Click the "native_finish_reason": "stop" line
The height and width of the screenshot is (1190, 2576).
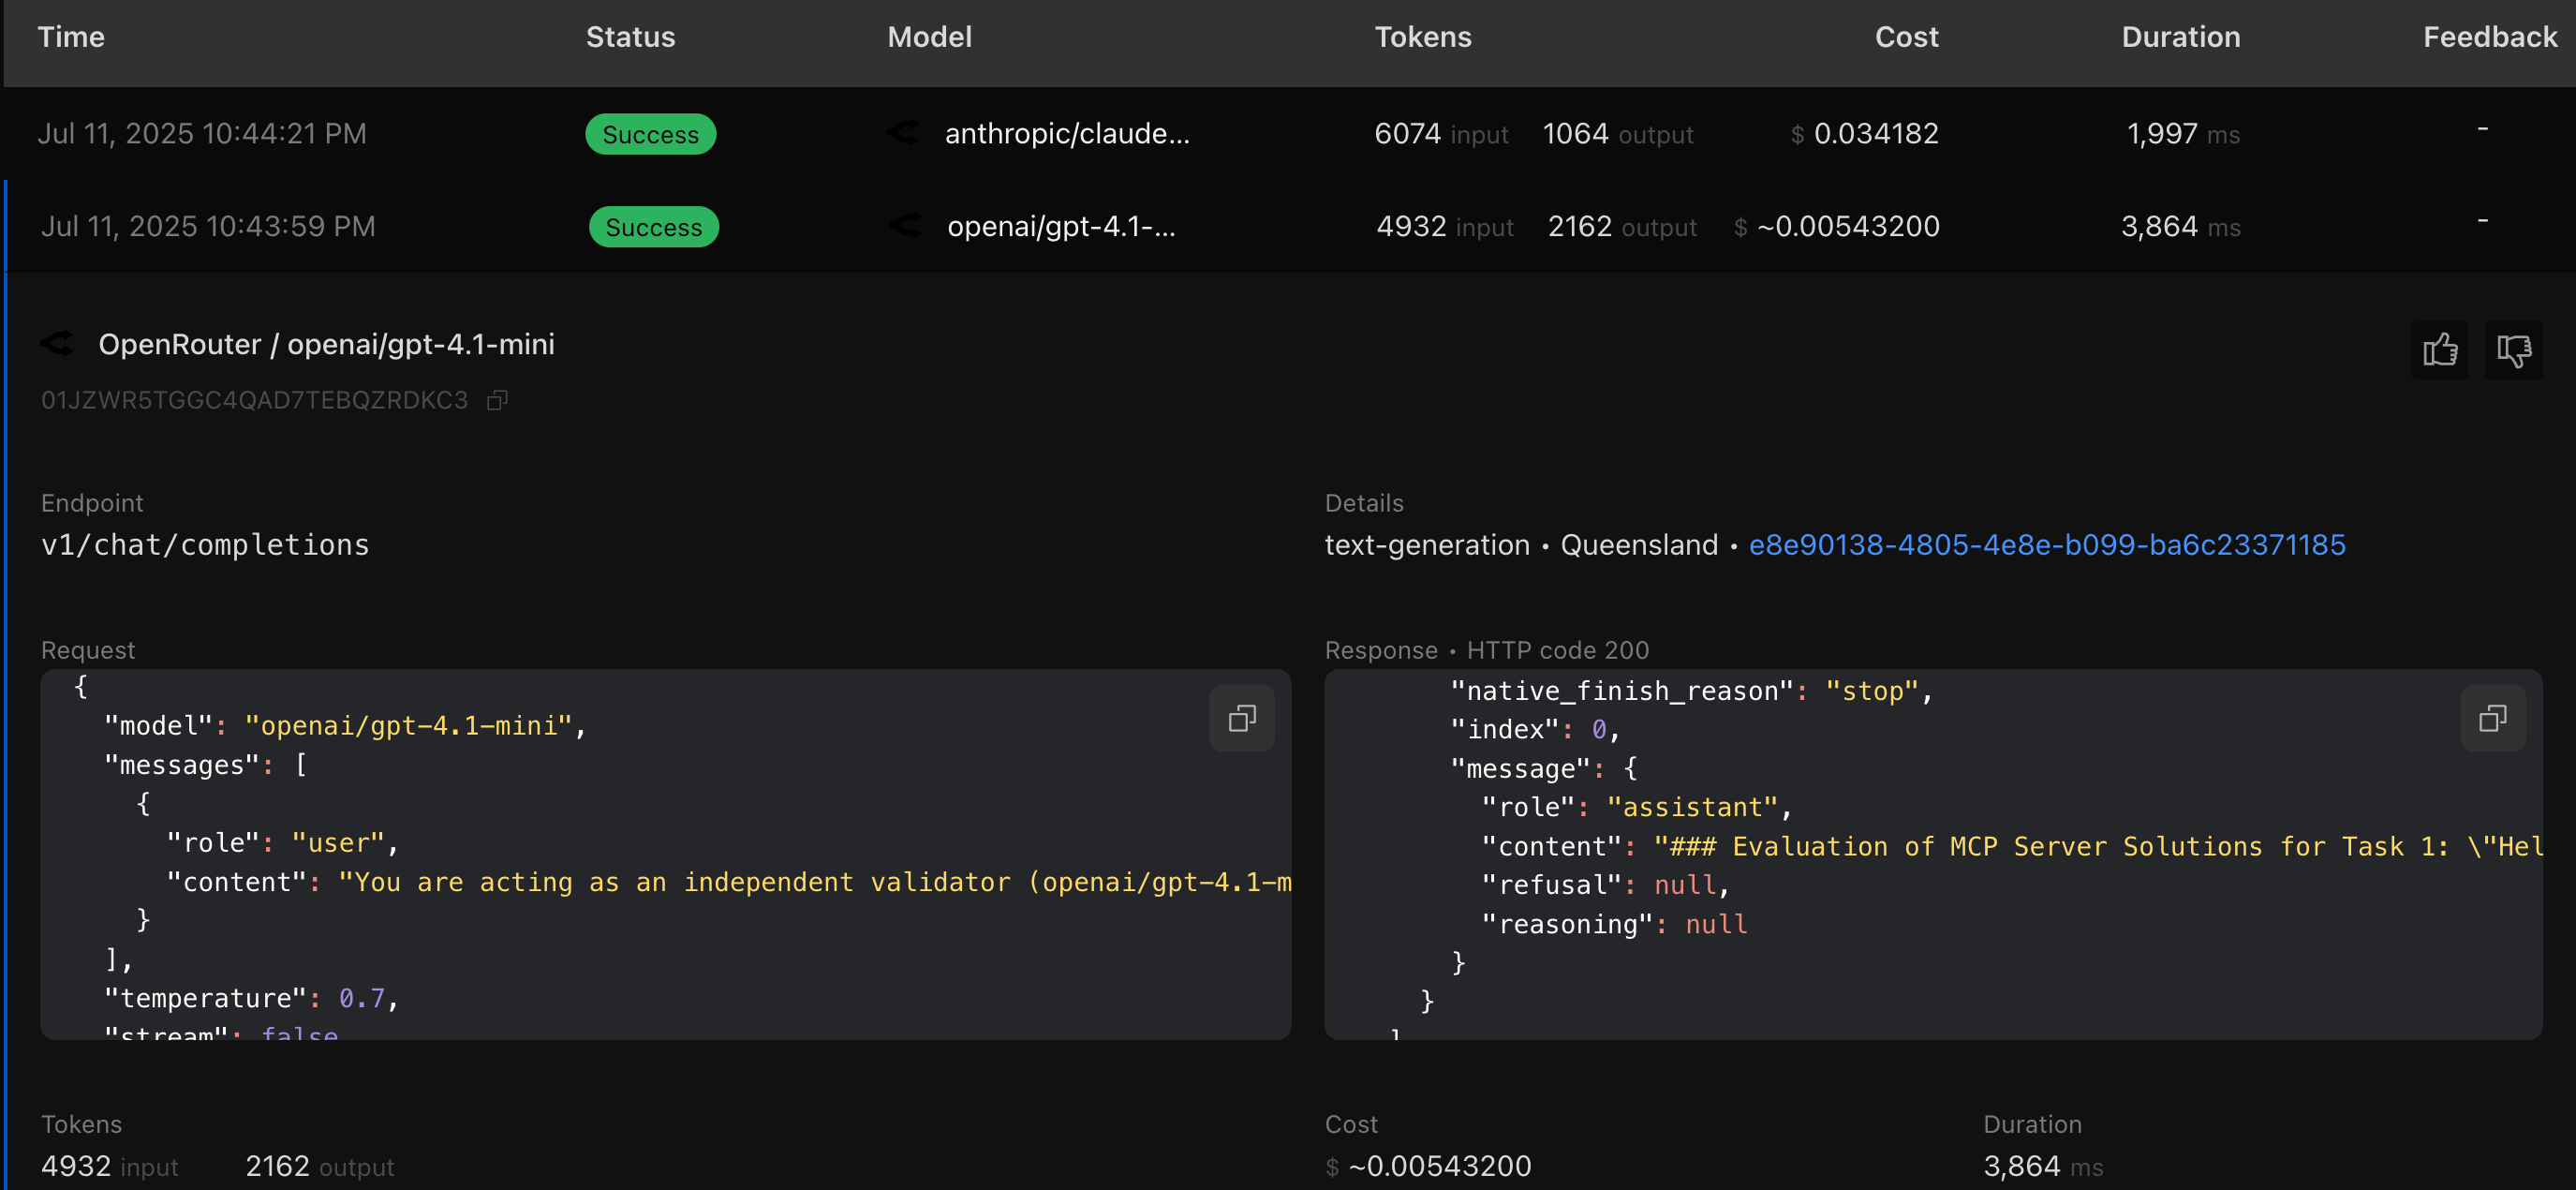click(x=1691, y=691)
